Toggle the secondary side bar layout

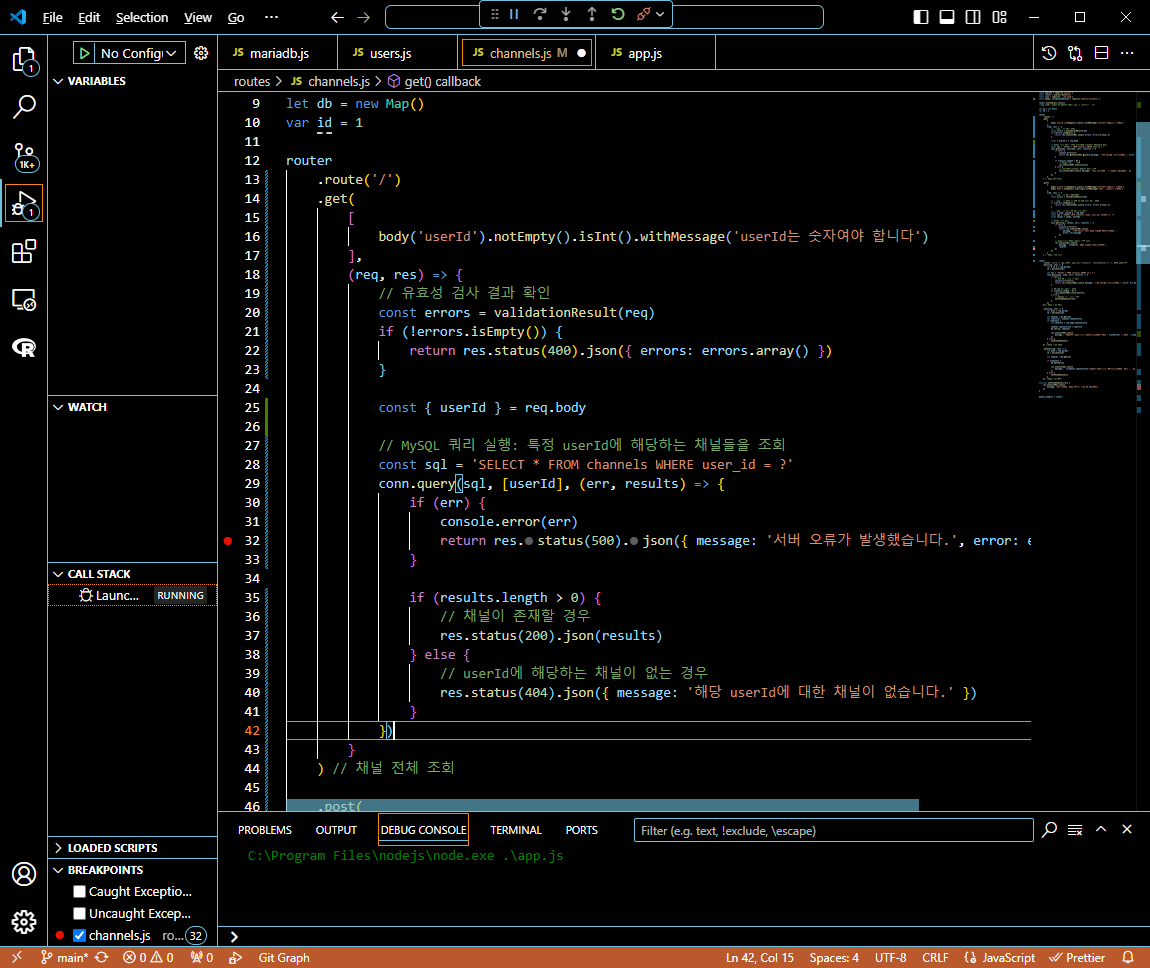(973, 17)
